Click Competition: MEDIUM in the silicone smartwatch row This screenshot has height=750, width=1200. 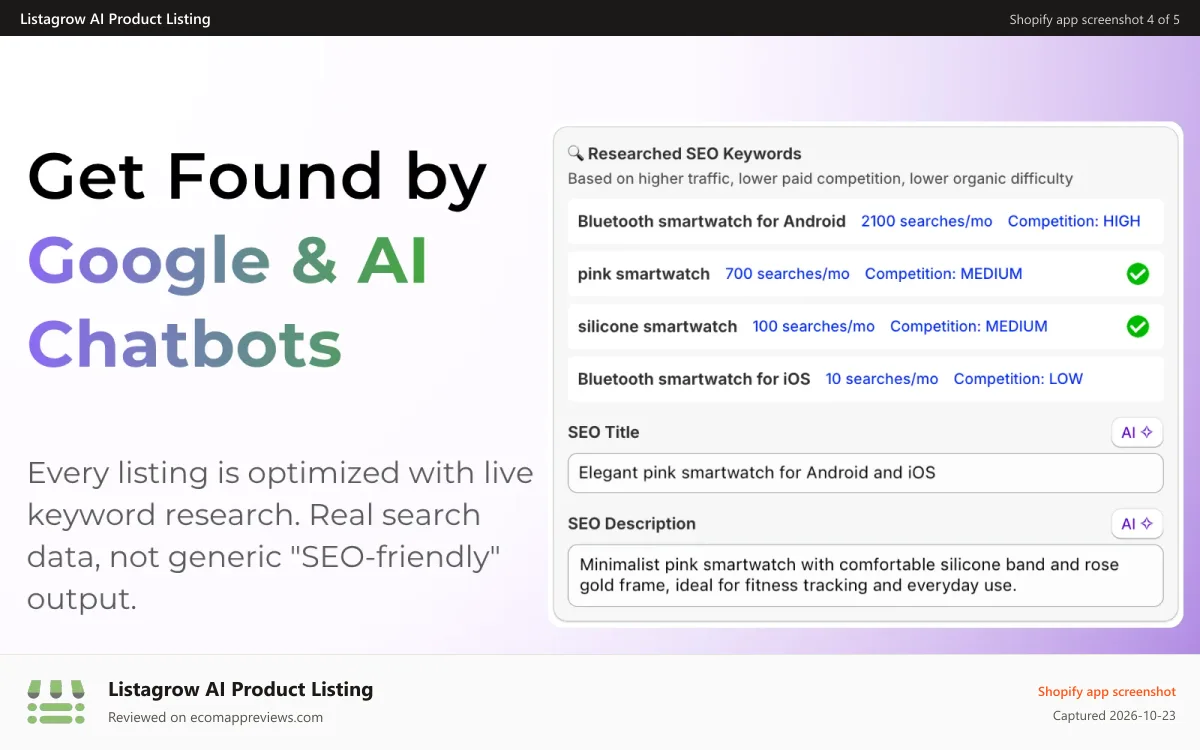[x=969, y=326]
